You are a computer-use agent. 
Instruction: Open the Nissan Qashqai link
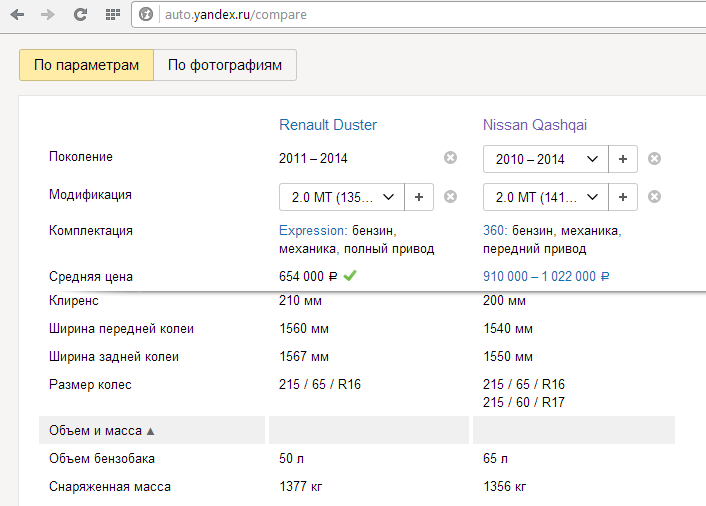(535, 125)
